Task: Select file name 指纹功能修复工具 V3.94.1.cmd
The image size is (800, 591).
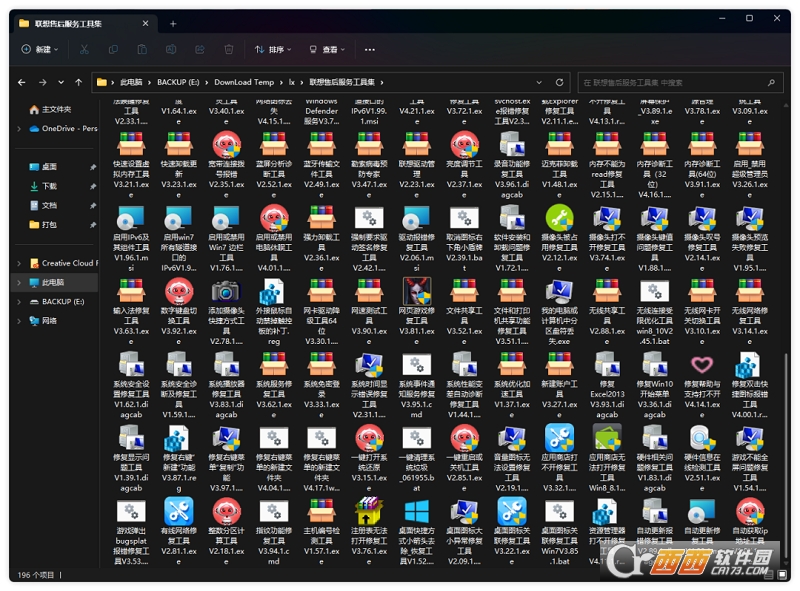Action: pos(274,546)
